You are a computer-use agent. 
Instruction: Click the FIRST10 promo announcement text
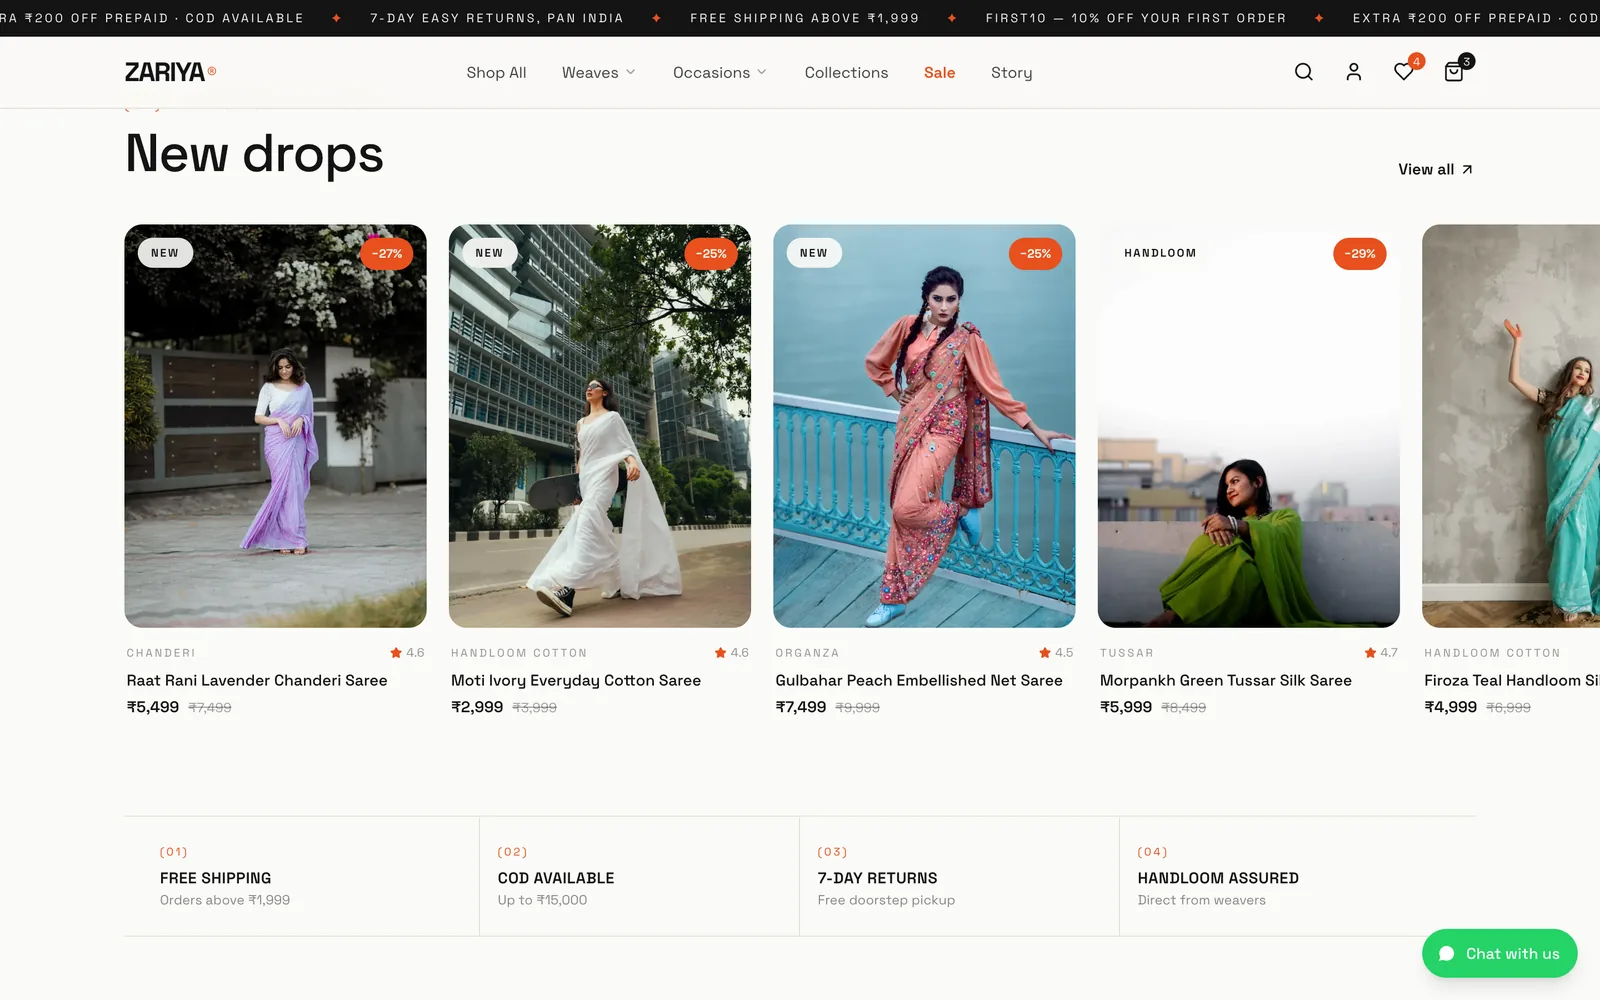click(x=1136, y=18)
